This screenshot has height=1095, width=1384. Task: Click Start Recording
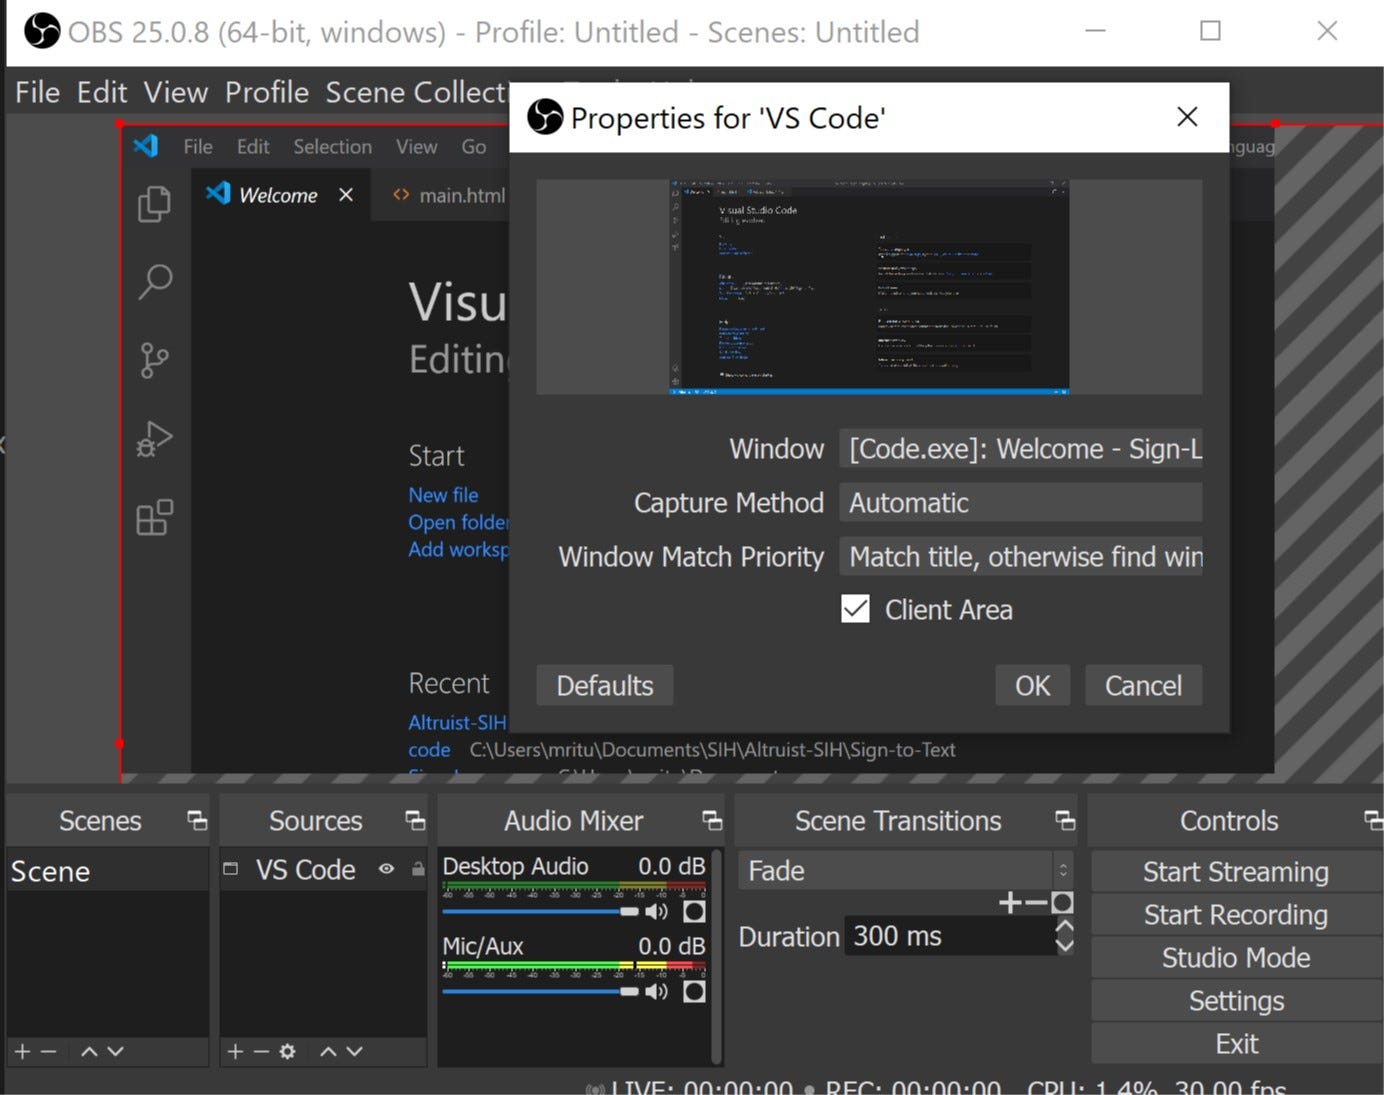pos(1236,915)
